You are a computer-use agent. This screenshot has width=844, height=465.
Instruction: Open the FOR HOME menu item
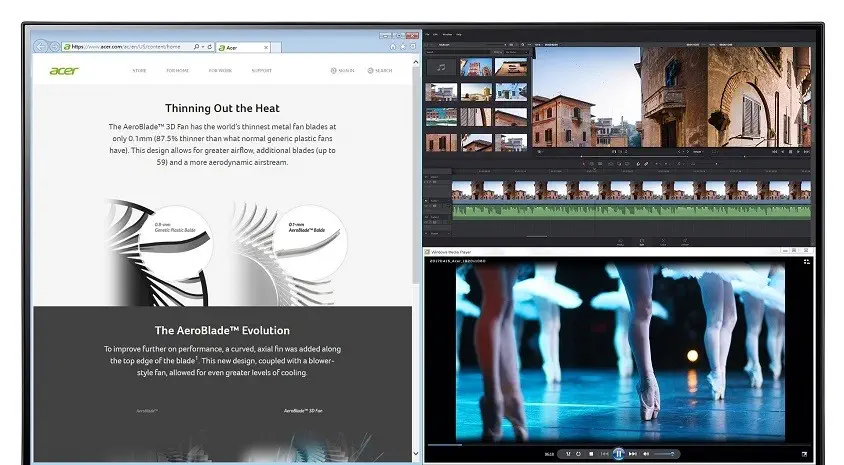[x=178, y=71]
